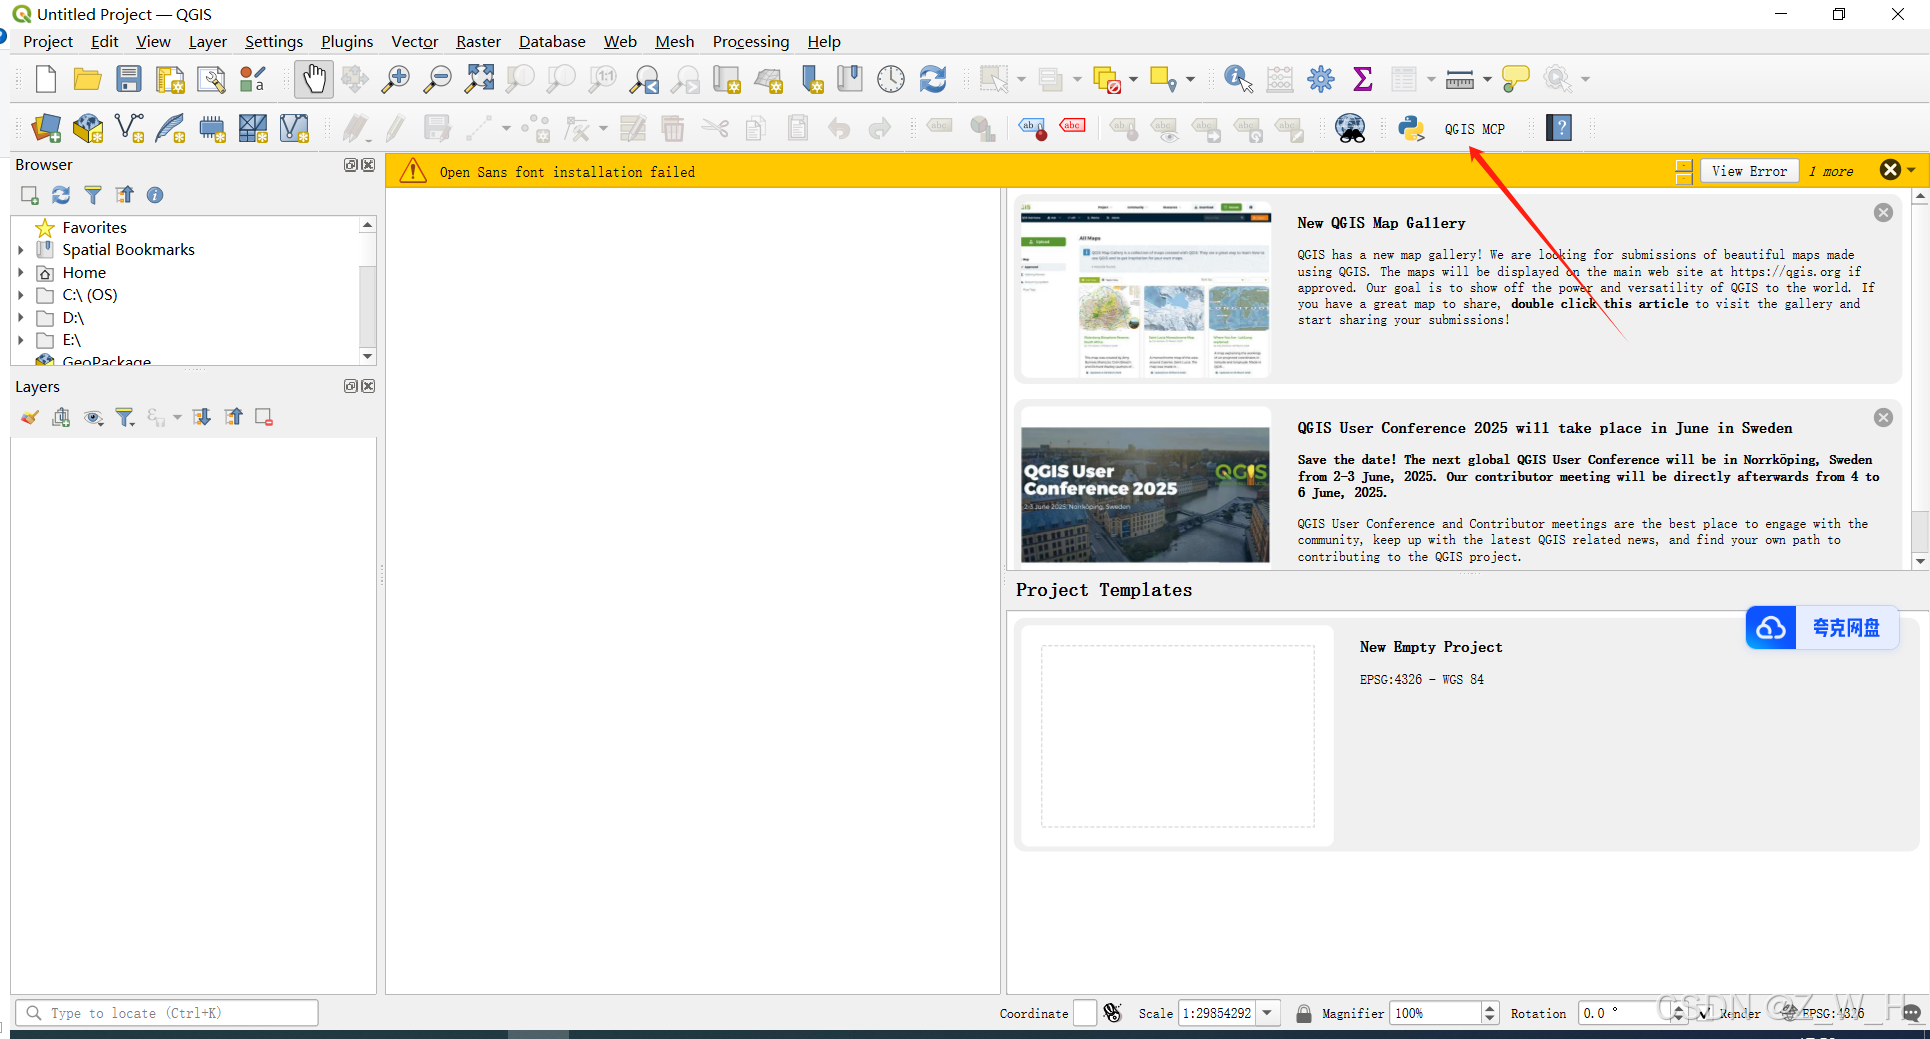Toggle extents and mouse position display
The image size is (1930, 1039).
[x=1112, y=1013]
